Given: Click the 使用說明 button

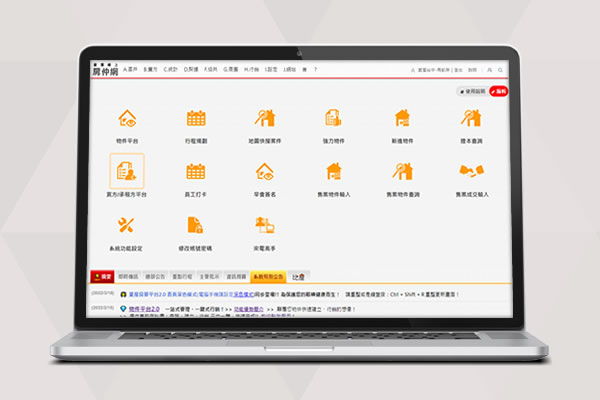Looking at the screenshot, I should click(x=473, y=91).
